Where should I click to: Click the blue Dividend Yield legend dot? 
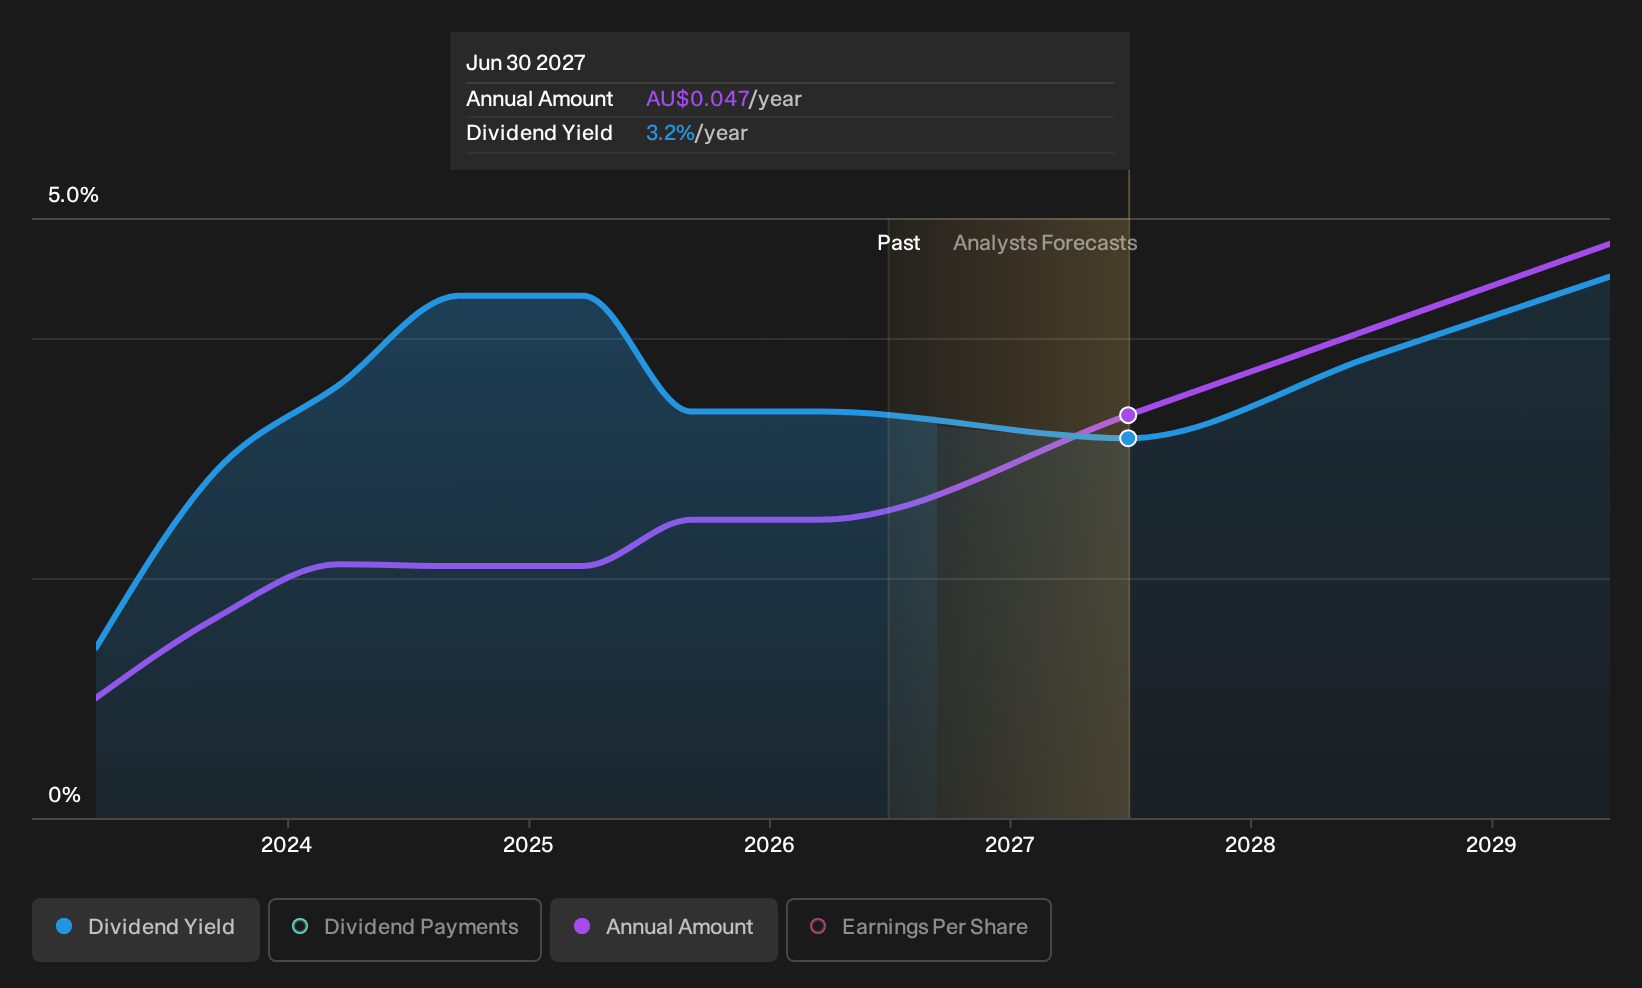point(64,926)
